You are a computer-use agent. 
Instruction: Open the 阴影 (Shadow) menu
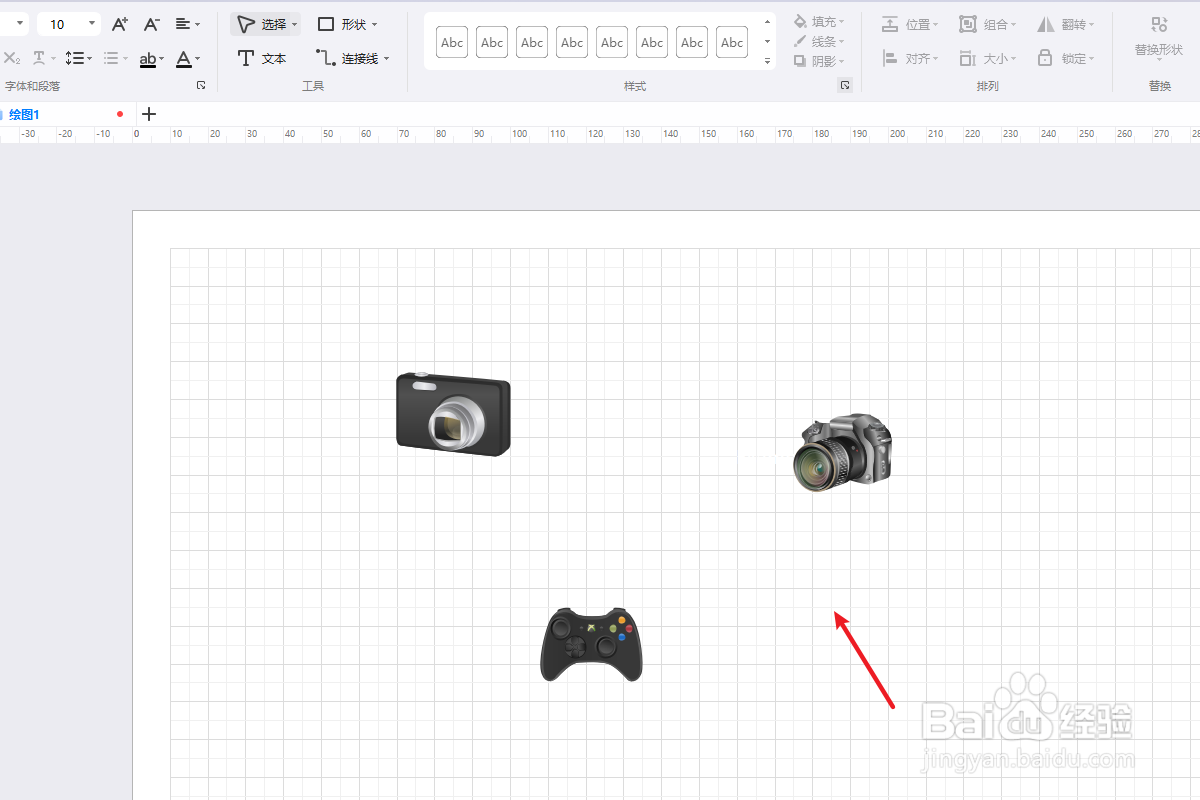pyautogui.click(x=819, y=61)
